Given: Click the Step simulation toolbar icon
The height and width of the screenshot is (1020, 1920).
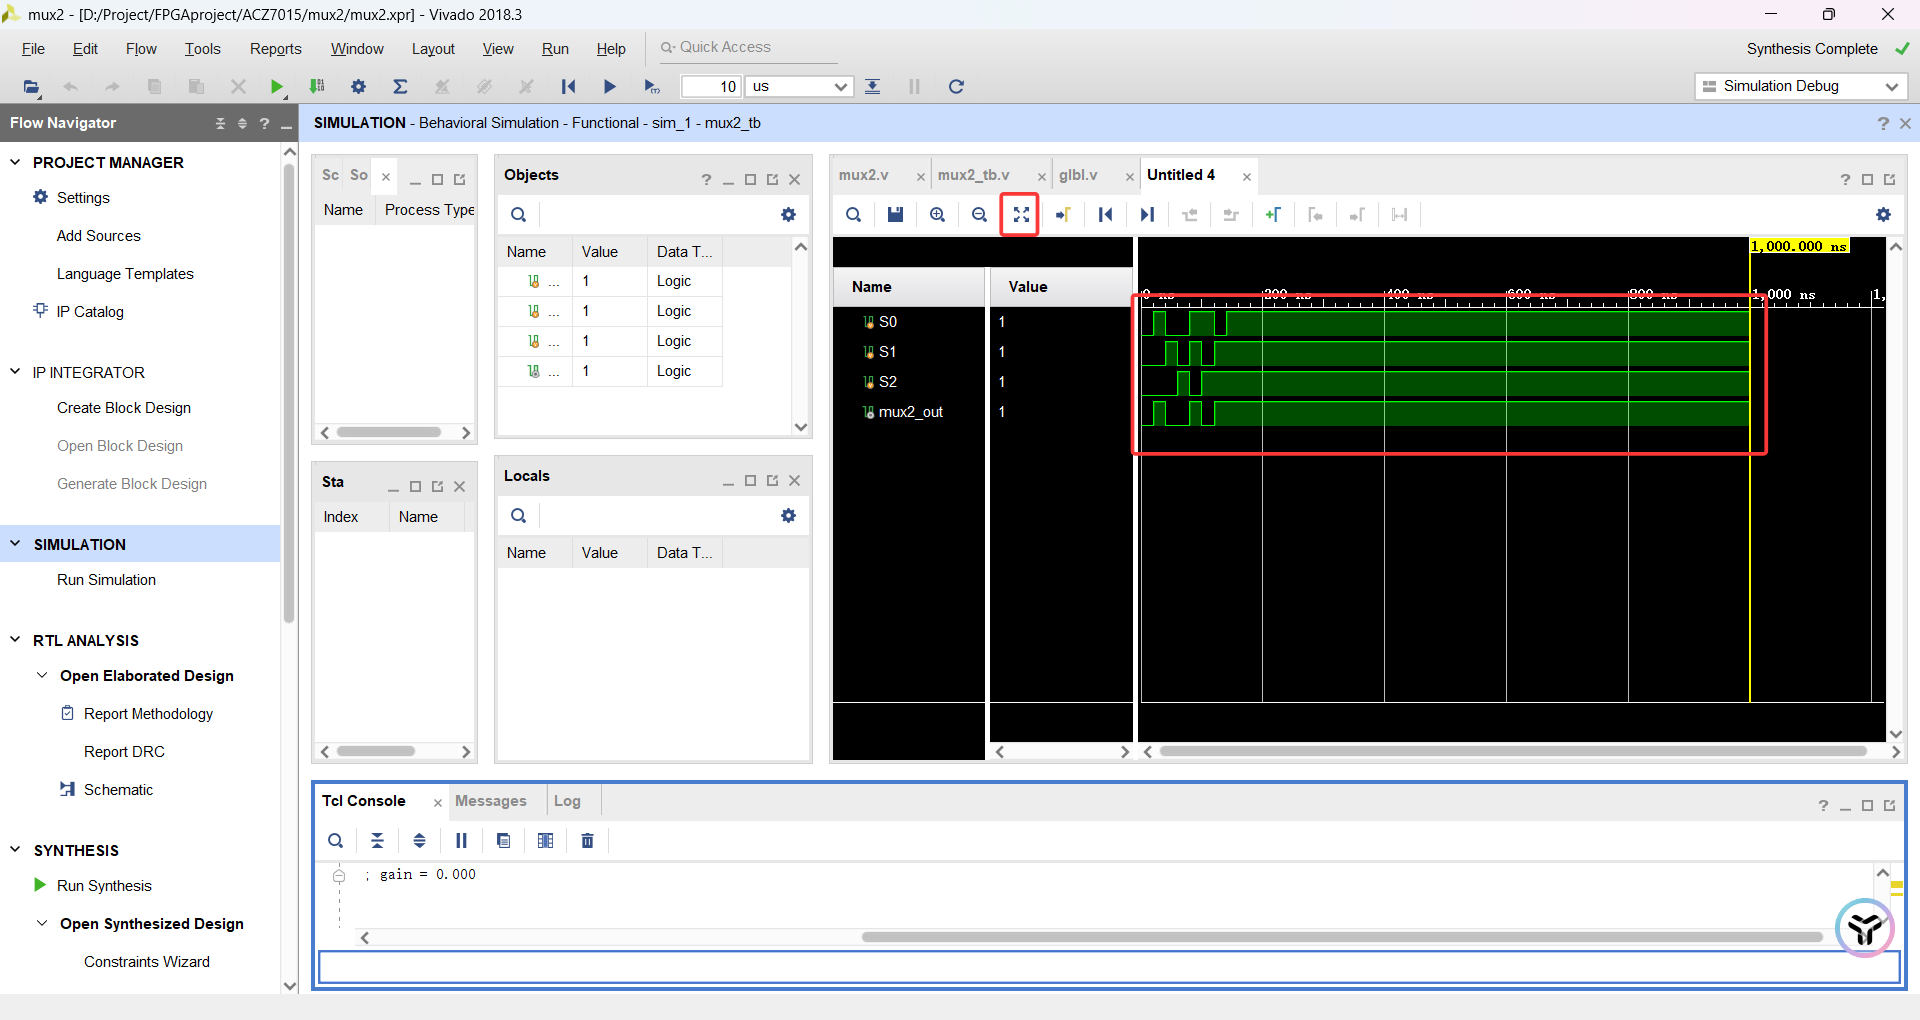Looking at the screenshot, I should [872, 86].
